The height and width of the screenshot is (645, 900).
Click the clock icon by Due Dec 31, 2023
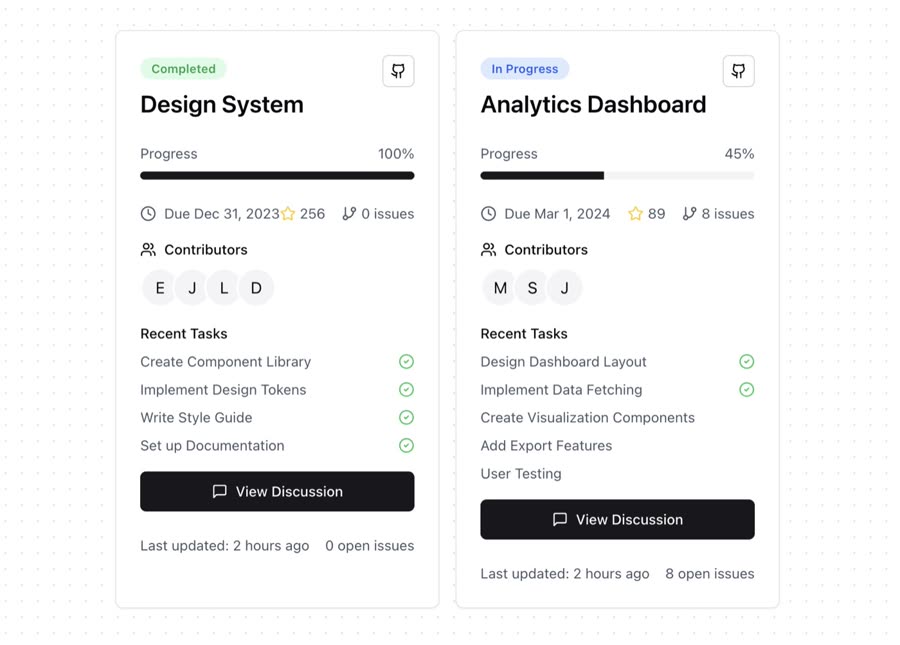tap(148, 214)
